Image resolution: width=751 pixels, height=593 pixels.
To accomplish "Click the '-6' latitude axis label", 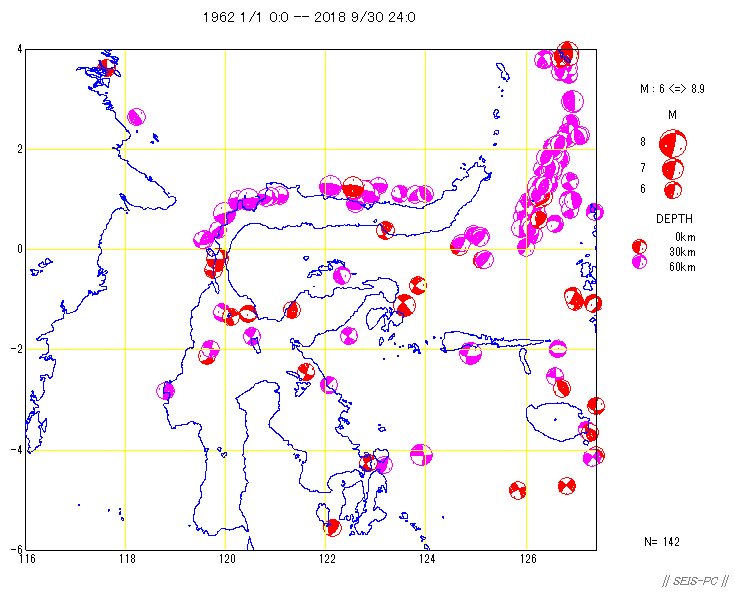I will [x=16, y=549].
